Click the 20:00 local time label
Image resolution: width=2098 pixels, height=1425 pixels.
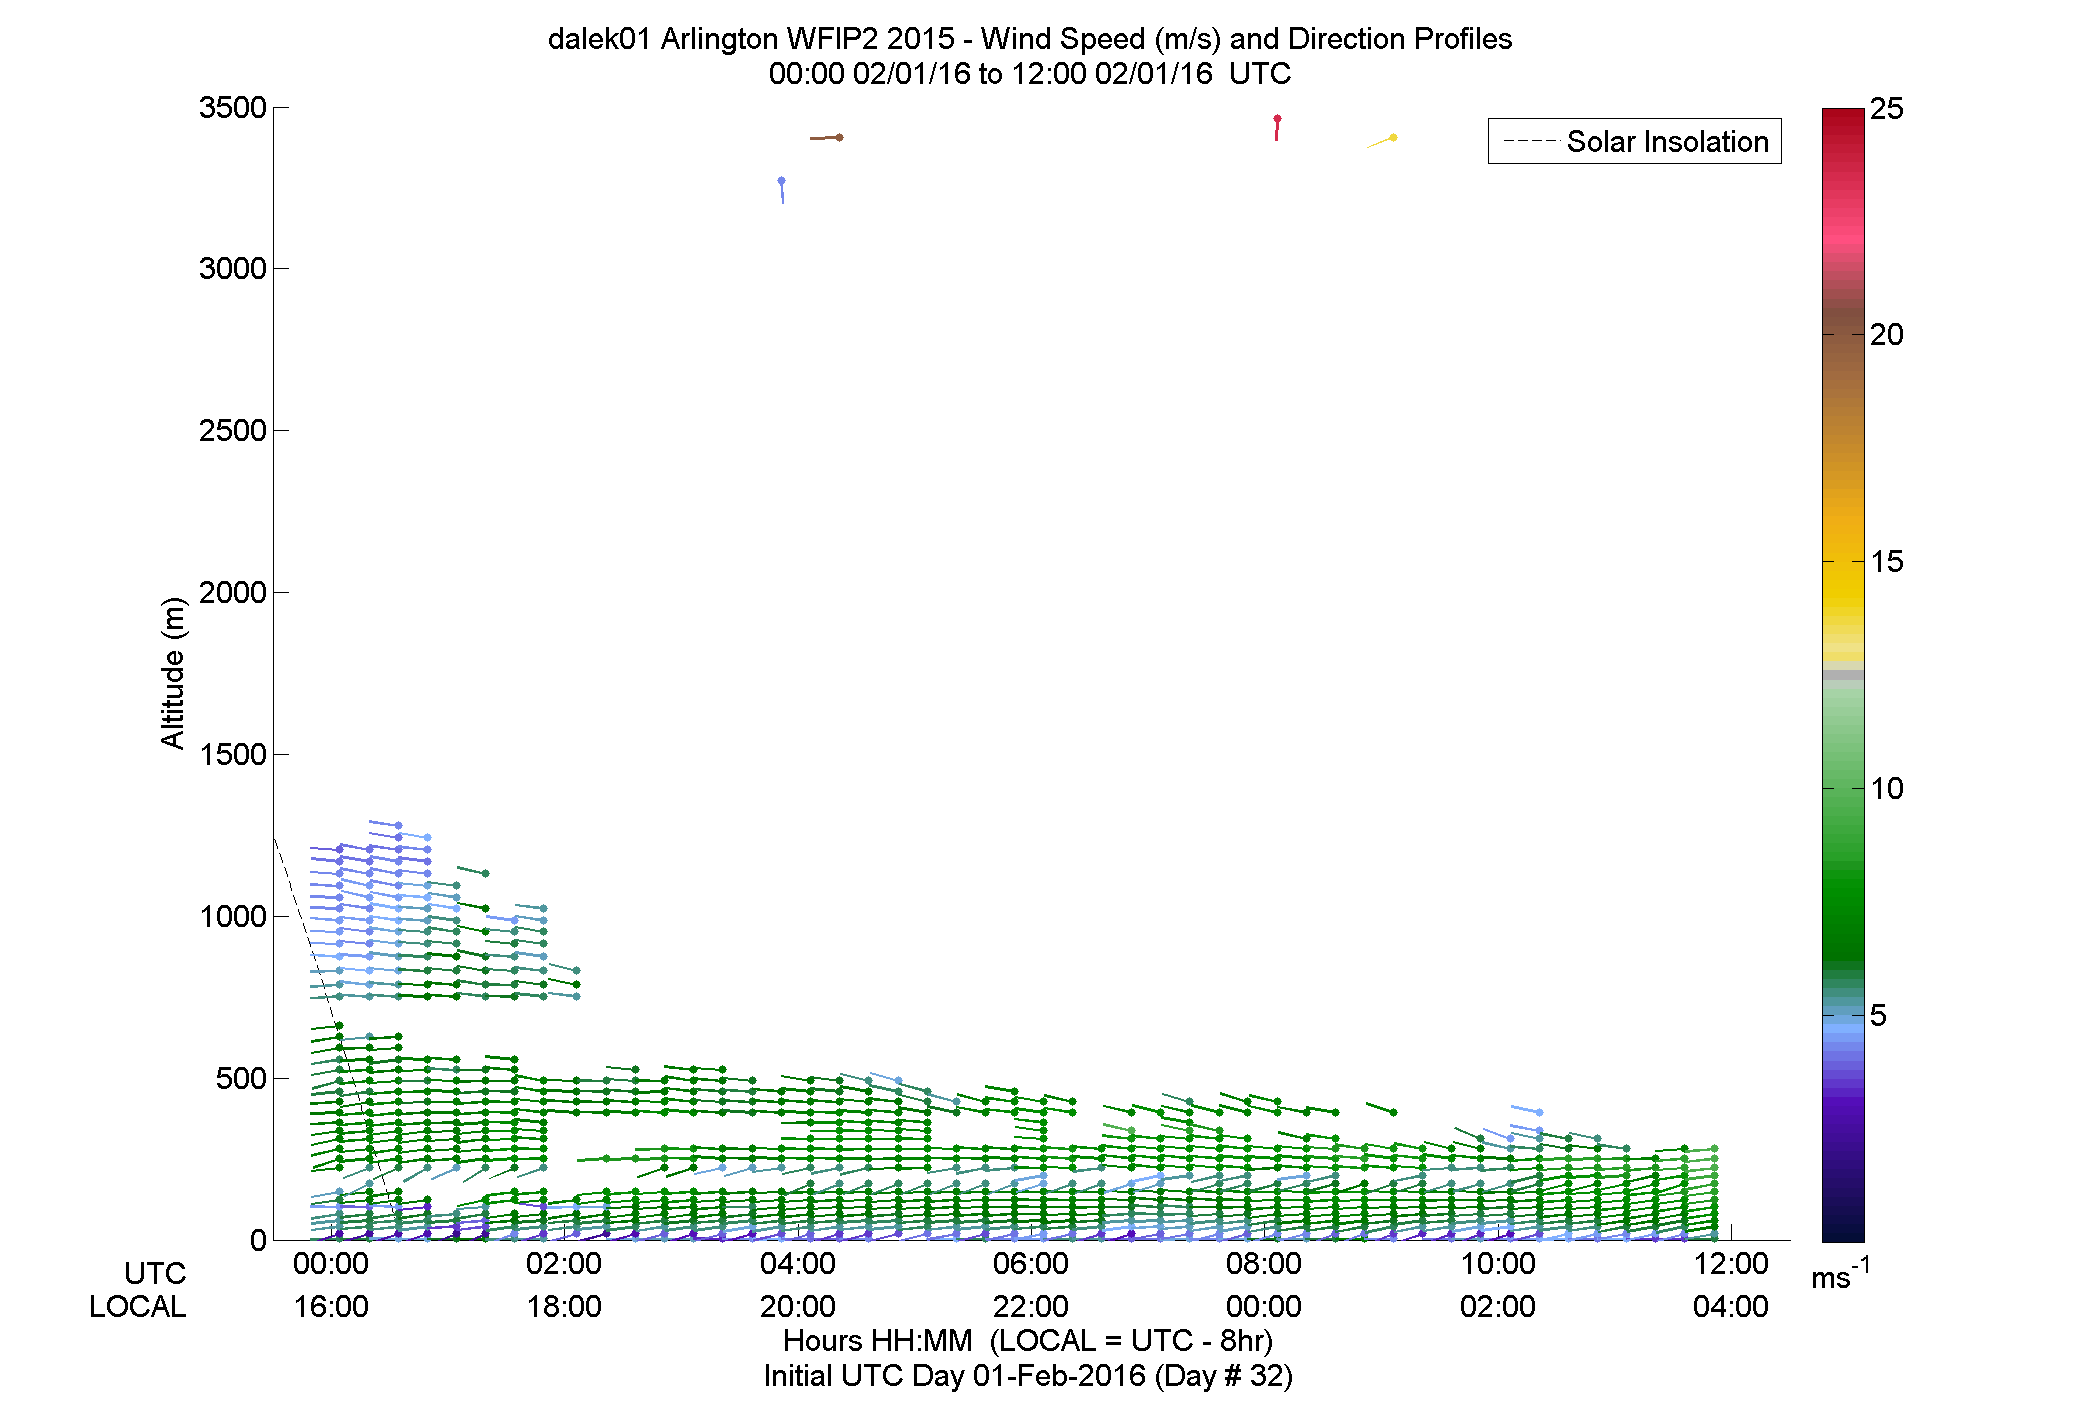(798, 1307)
